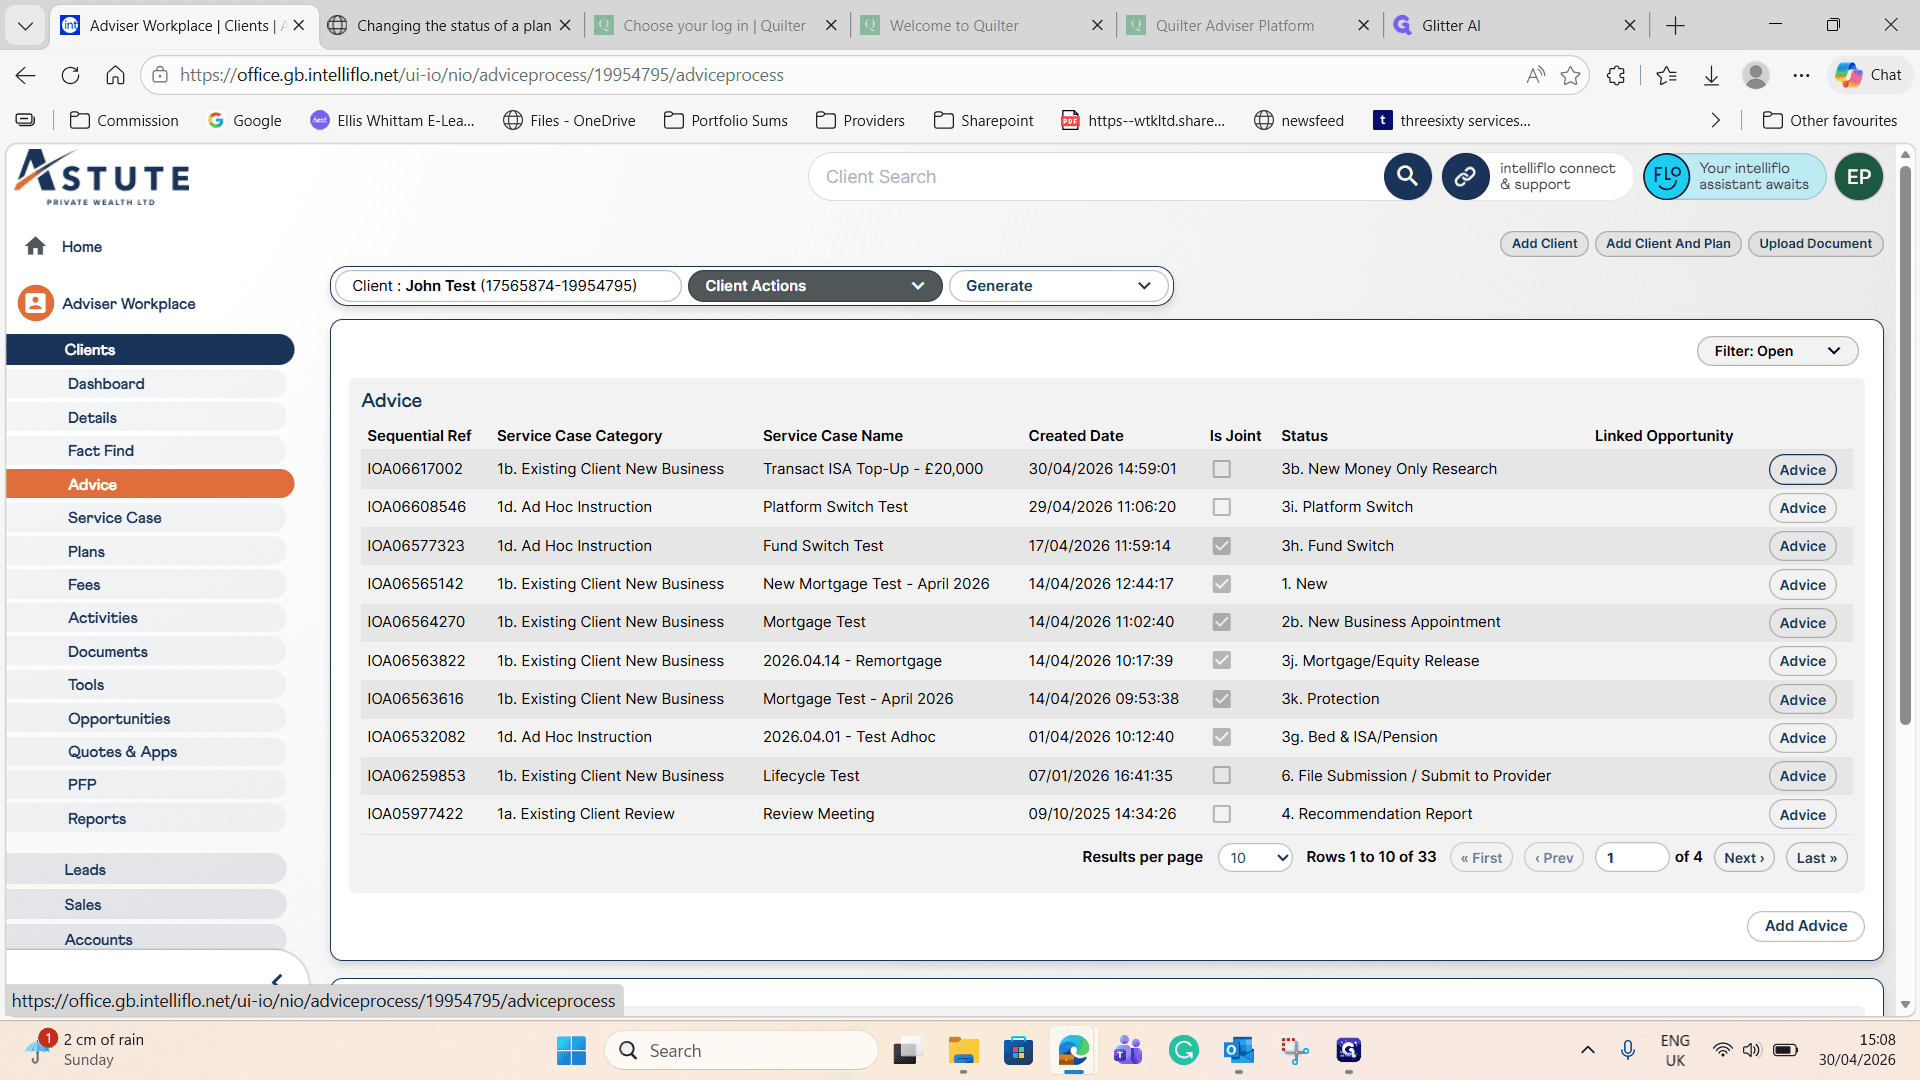Open Copilot Chat in browser toolbar

pyautogui.click(x=1868, y=75)
